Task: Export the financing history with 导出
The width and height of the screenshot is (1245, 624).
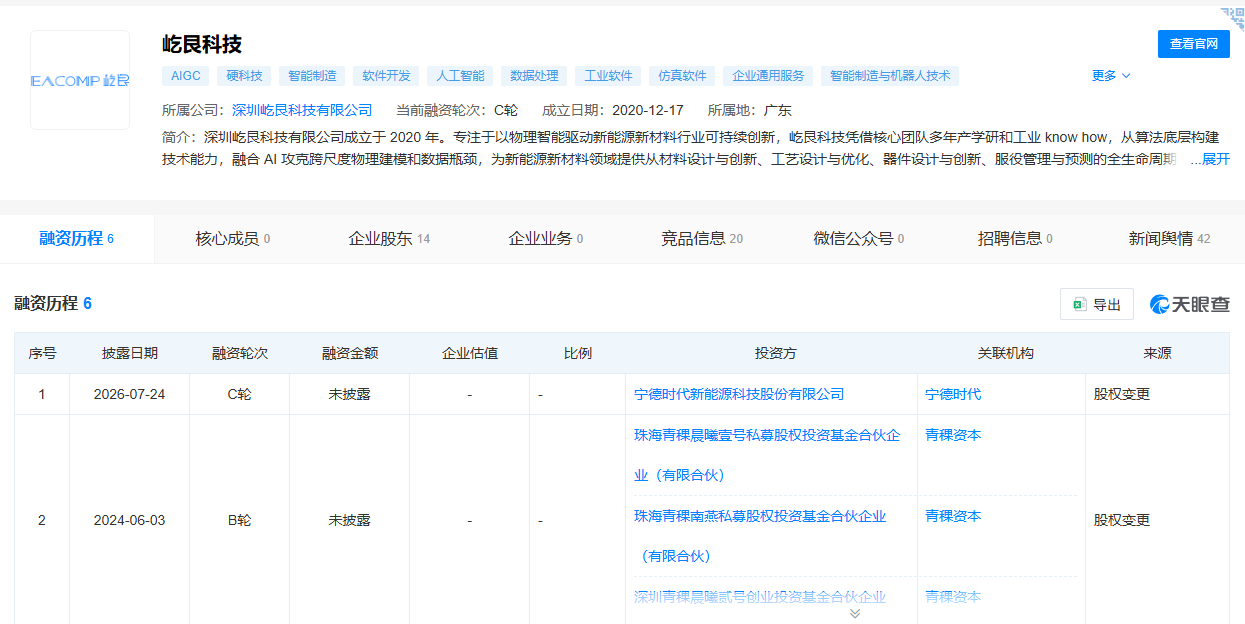Action: point(1097,305)
